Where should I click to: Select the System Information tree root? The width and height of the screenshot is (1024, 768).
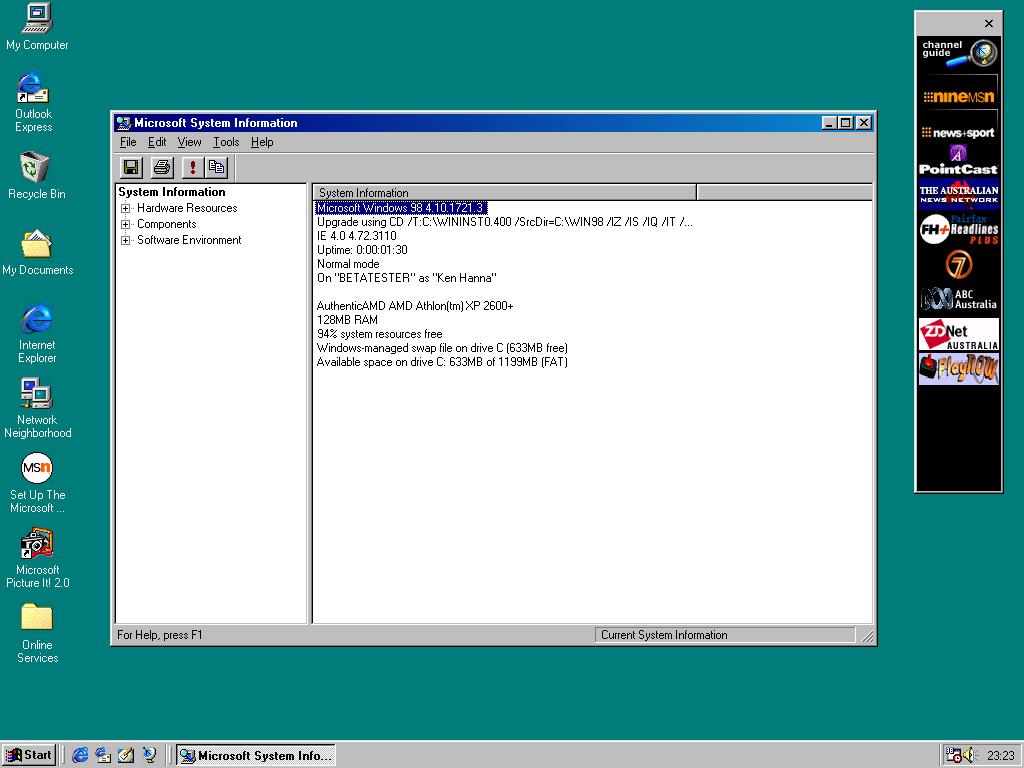(172, 192)
